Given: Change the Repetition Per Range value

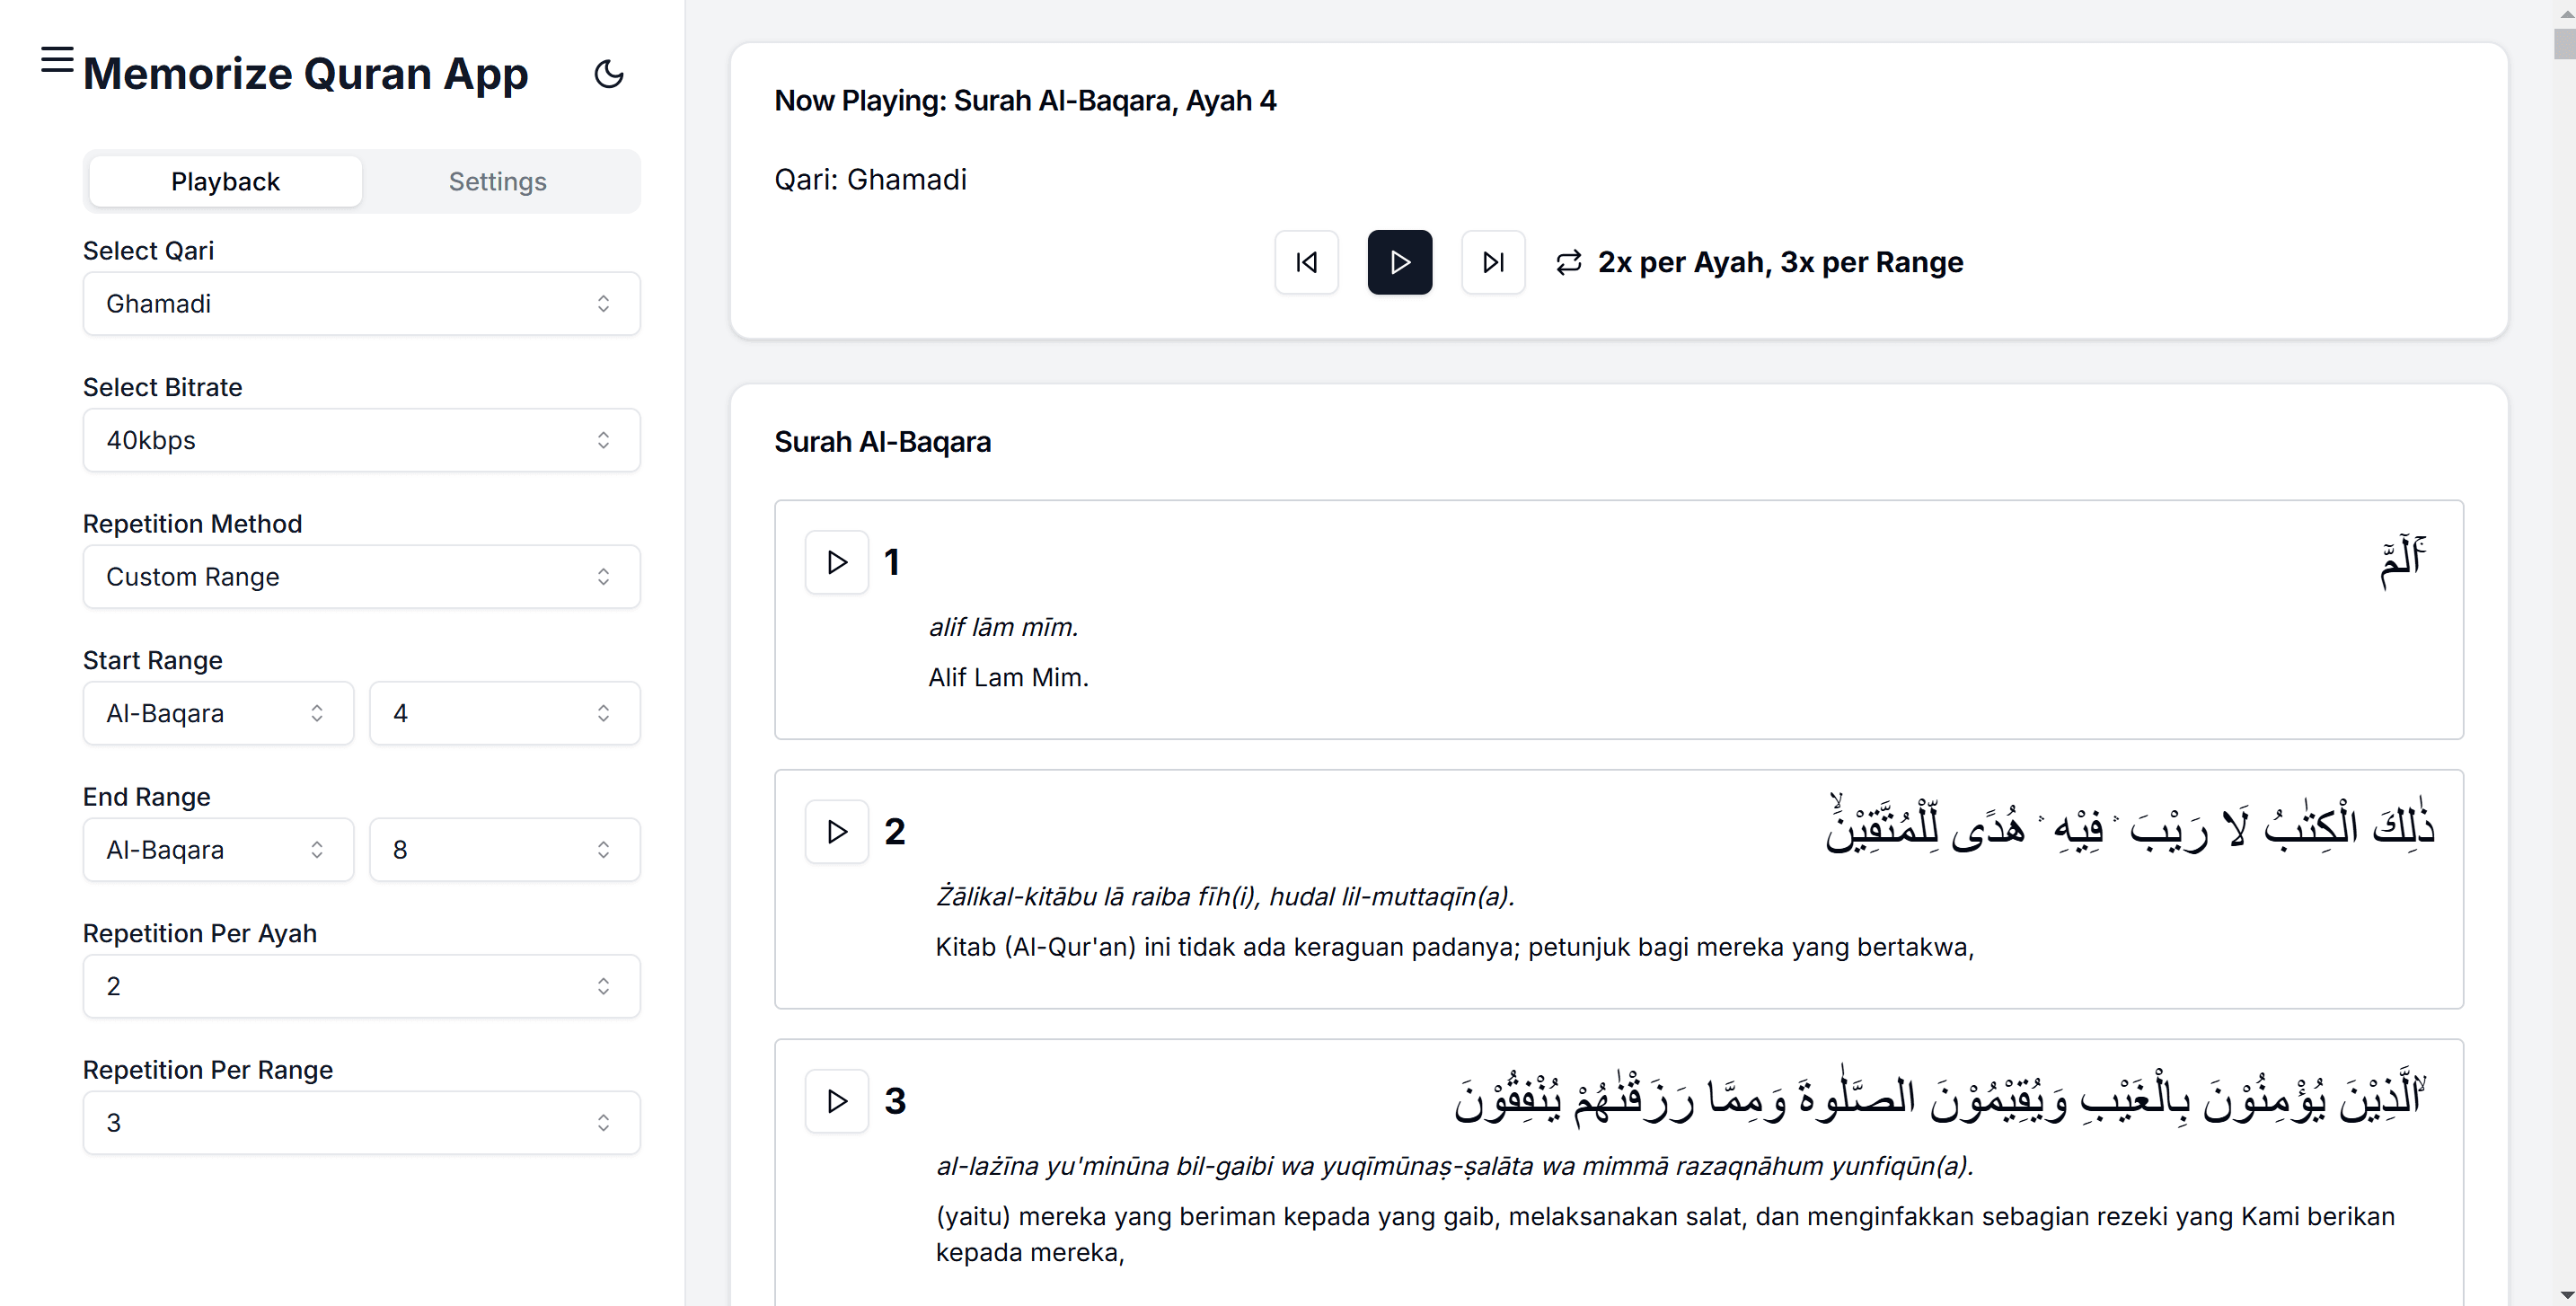Looking at the screenshot, I should [x=360, y=1121].
